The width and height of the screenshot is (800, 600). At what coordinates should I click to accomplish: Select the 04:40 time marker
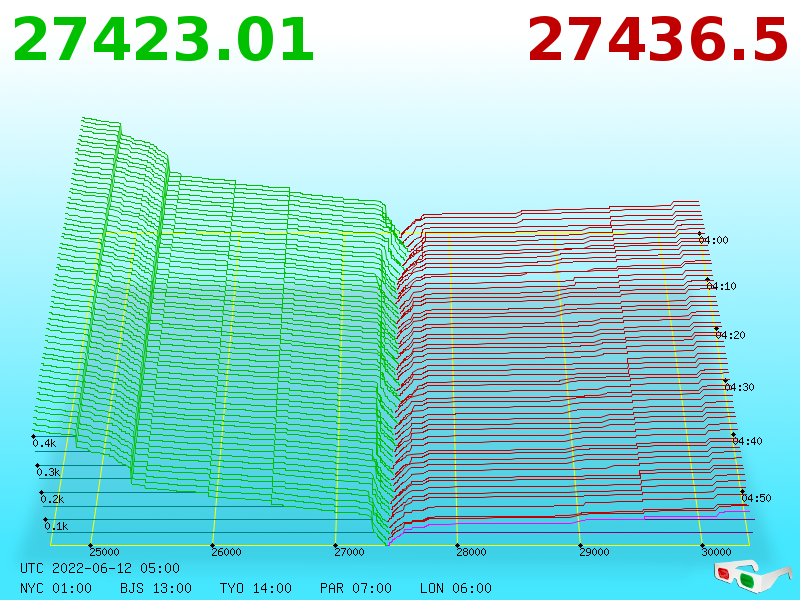pos(747,441)
